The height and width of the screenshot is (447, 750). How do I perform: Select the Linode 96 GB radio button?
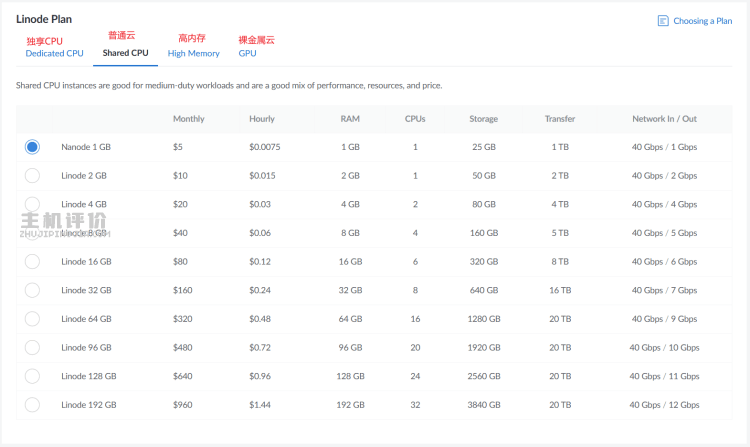[x=32, y=348]
